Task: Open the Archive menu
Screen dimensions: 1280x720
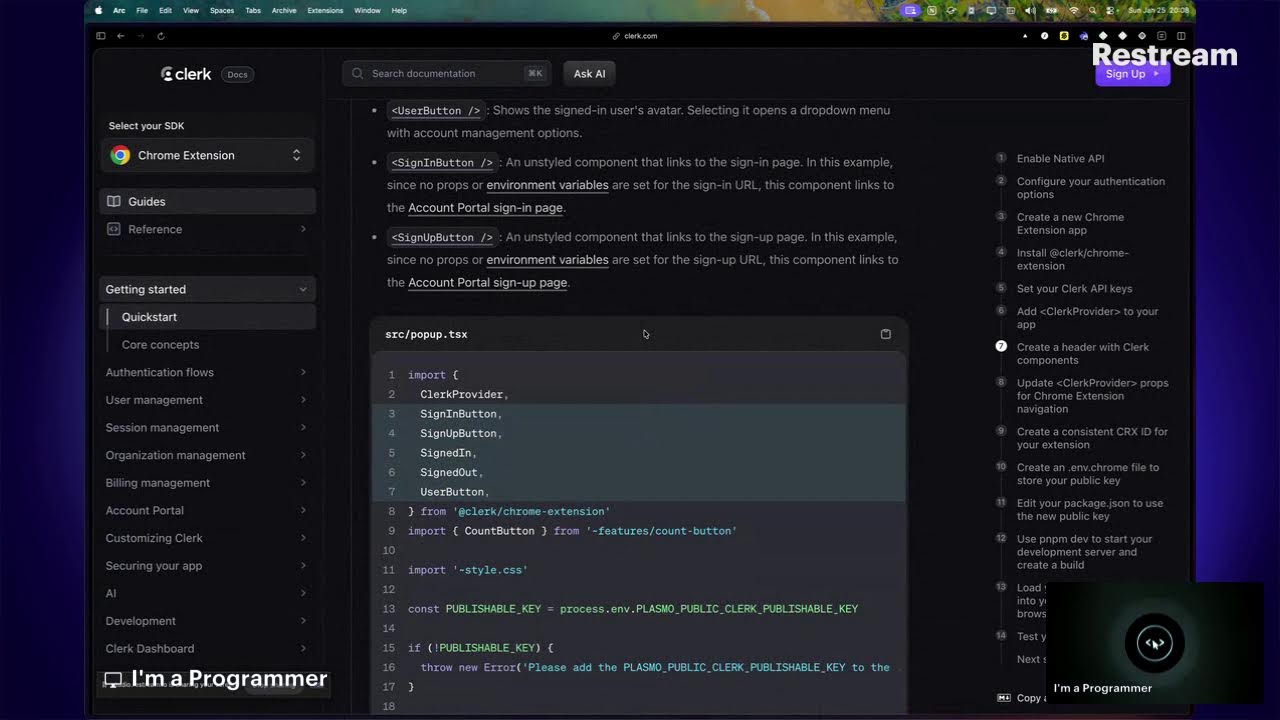Action: tap(284, 10)
